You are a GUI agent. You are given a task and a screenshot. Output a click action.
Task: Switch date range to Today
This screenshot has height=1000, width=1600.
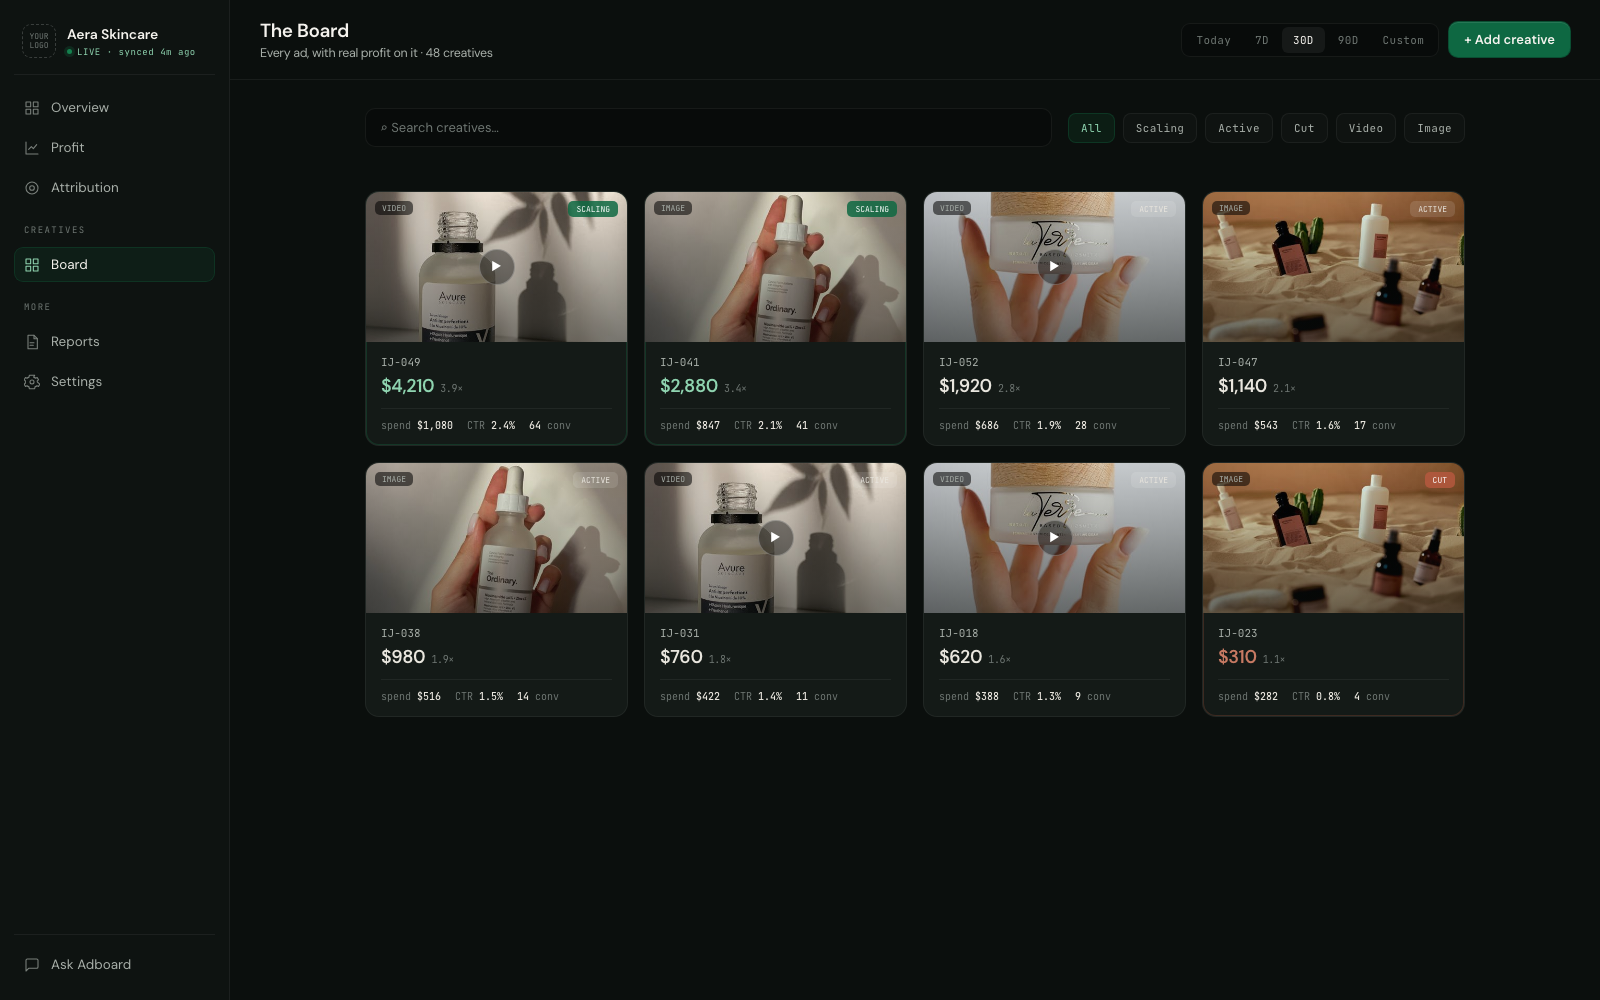click(1213, 40)
